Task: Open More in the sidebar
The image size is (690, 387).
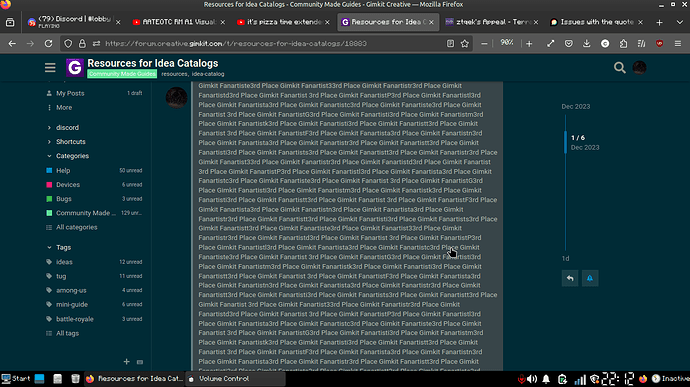Action: point(64,107)
